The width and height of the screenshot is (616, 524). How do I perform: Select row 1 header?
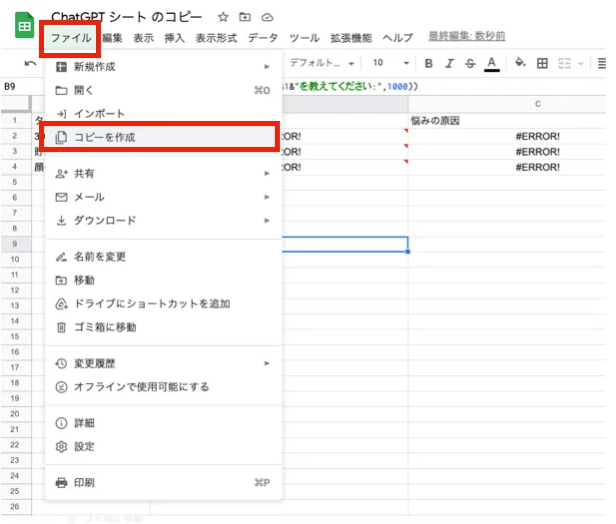tap(16, 121)
